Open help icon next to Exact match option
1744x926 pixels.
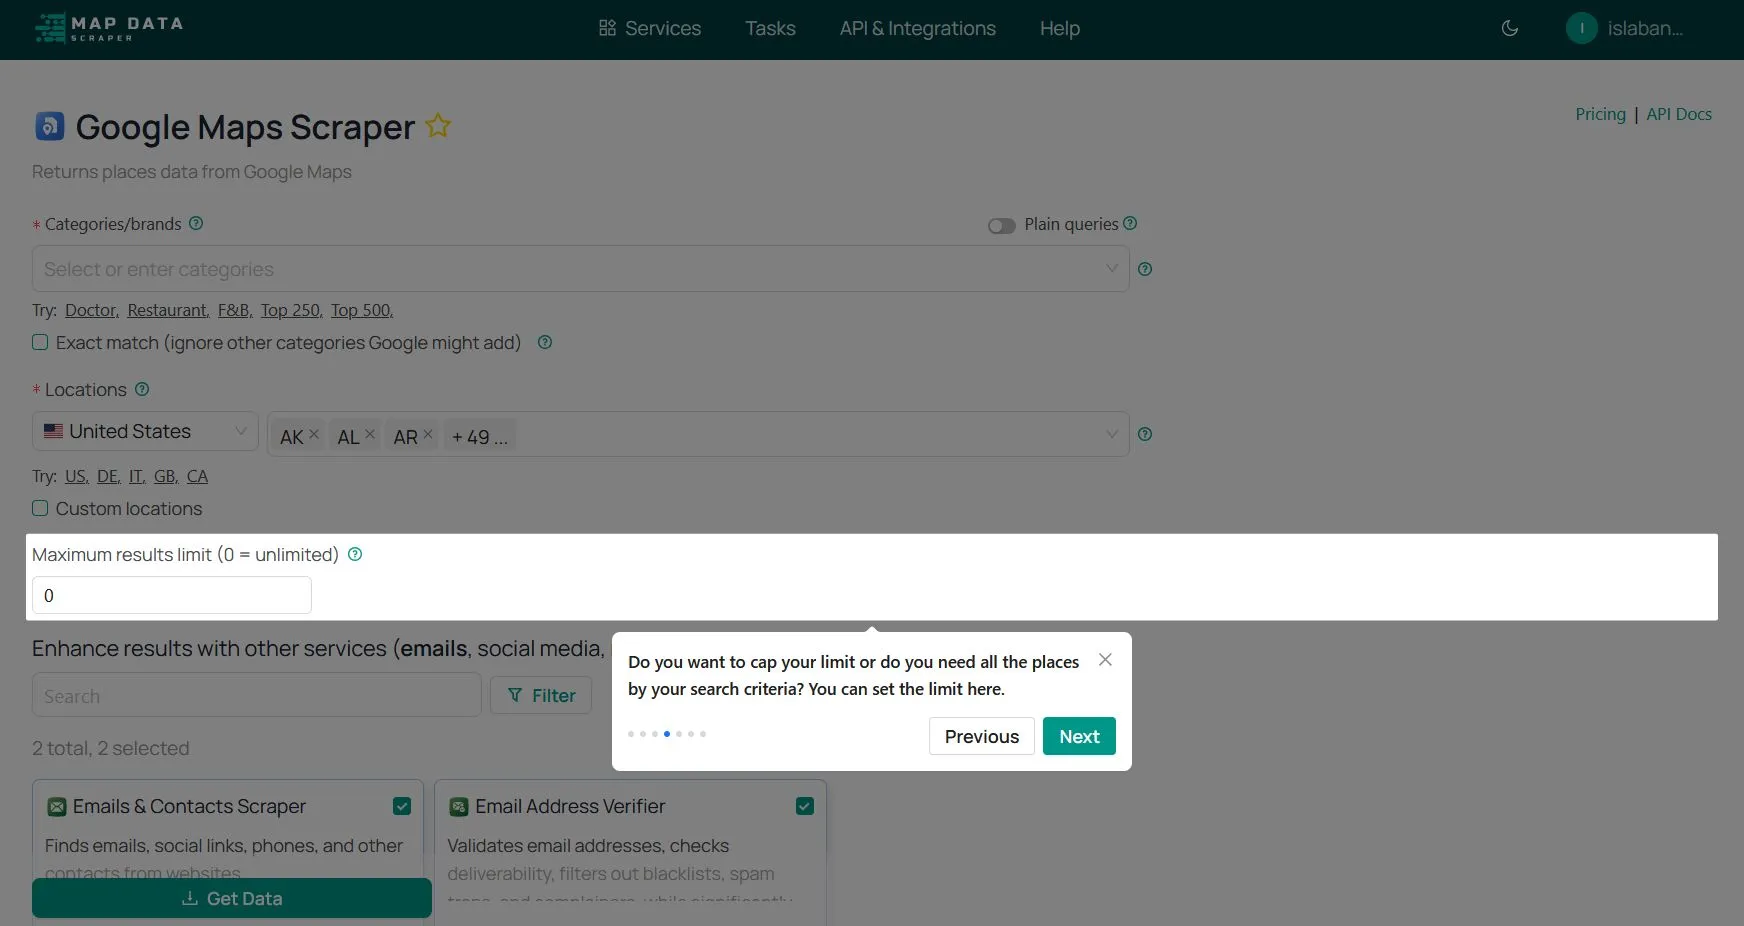tap(545, 342)
